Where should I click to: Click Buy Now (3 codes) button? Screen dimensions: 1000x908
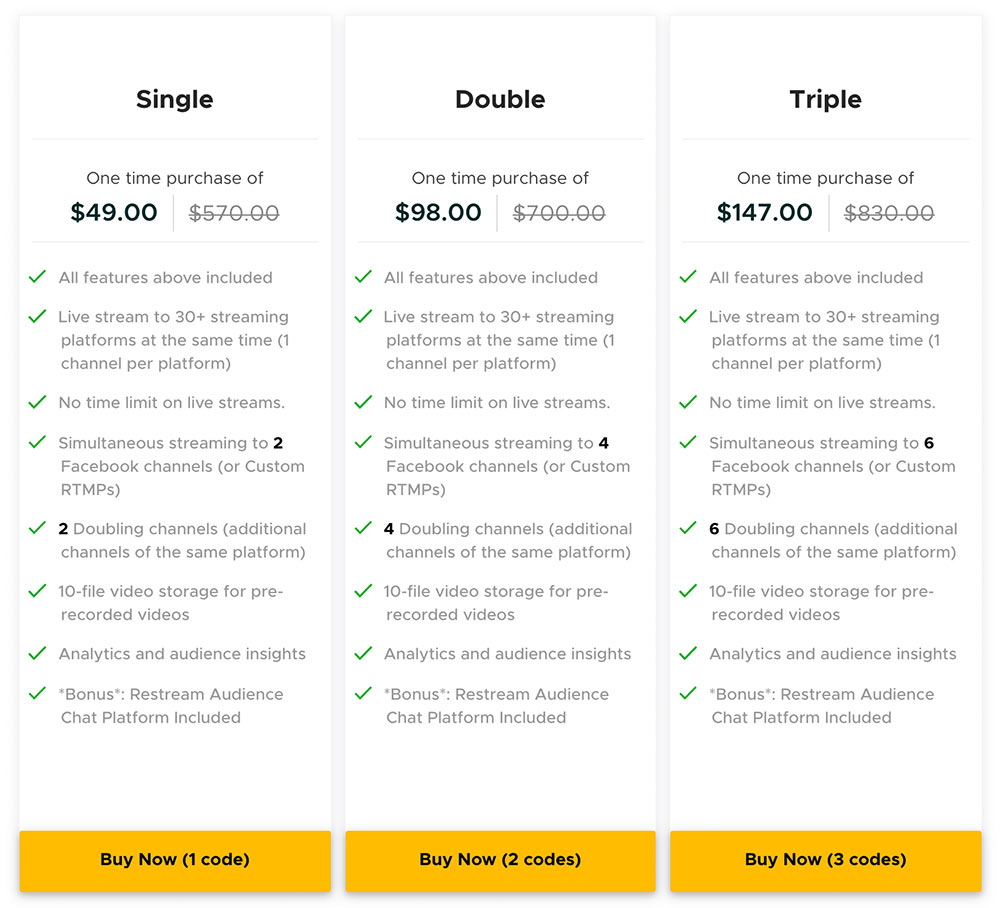[x=826, y=860]
